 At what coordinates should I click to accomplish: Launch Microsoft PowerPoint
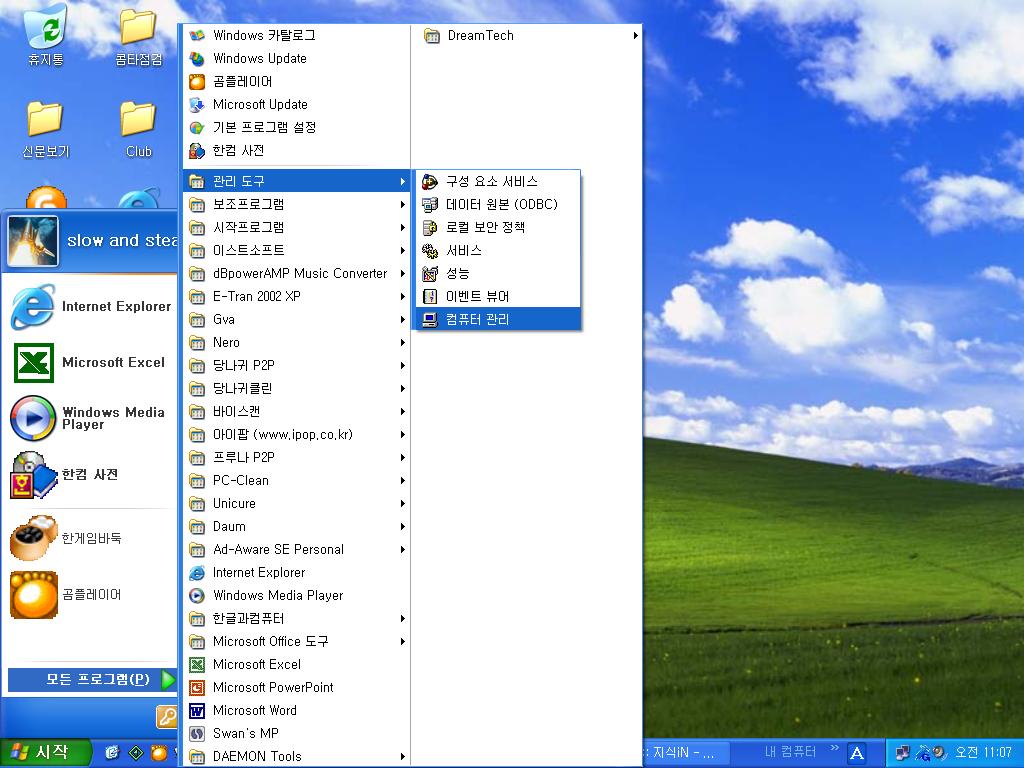[x=297, y=687]
